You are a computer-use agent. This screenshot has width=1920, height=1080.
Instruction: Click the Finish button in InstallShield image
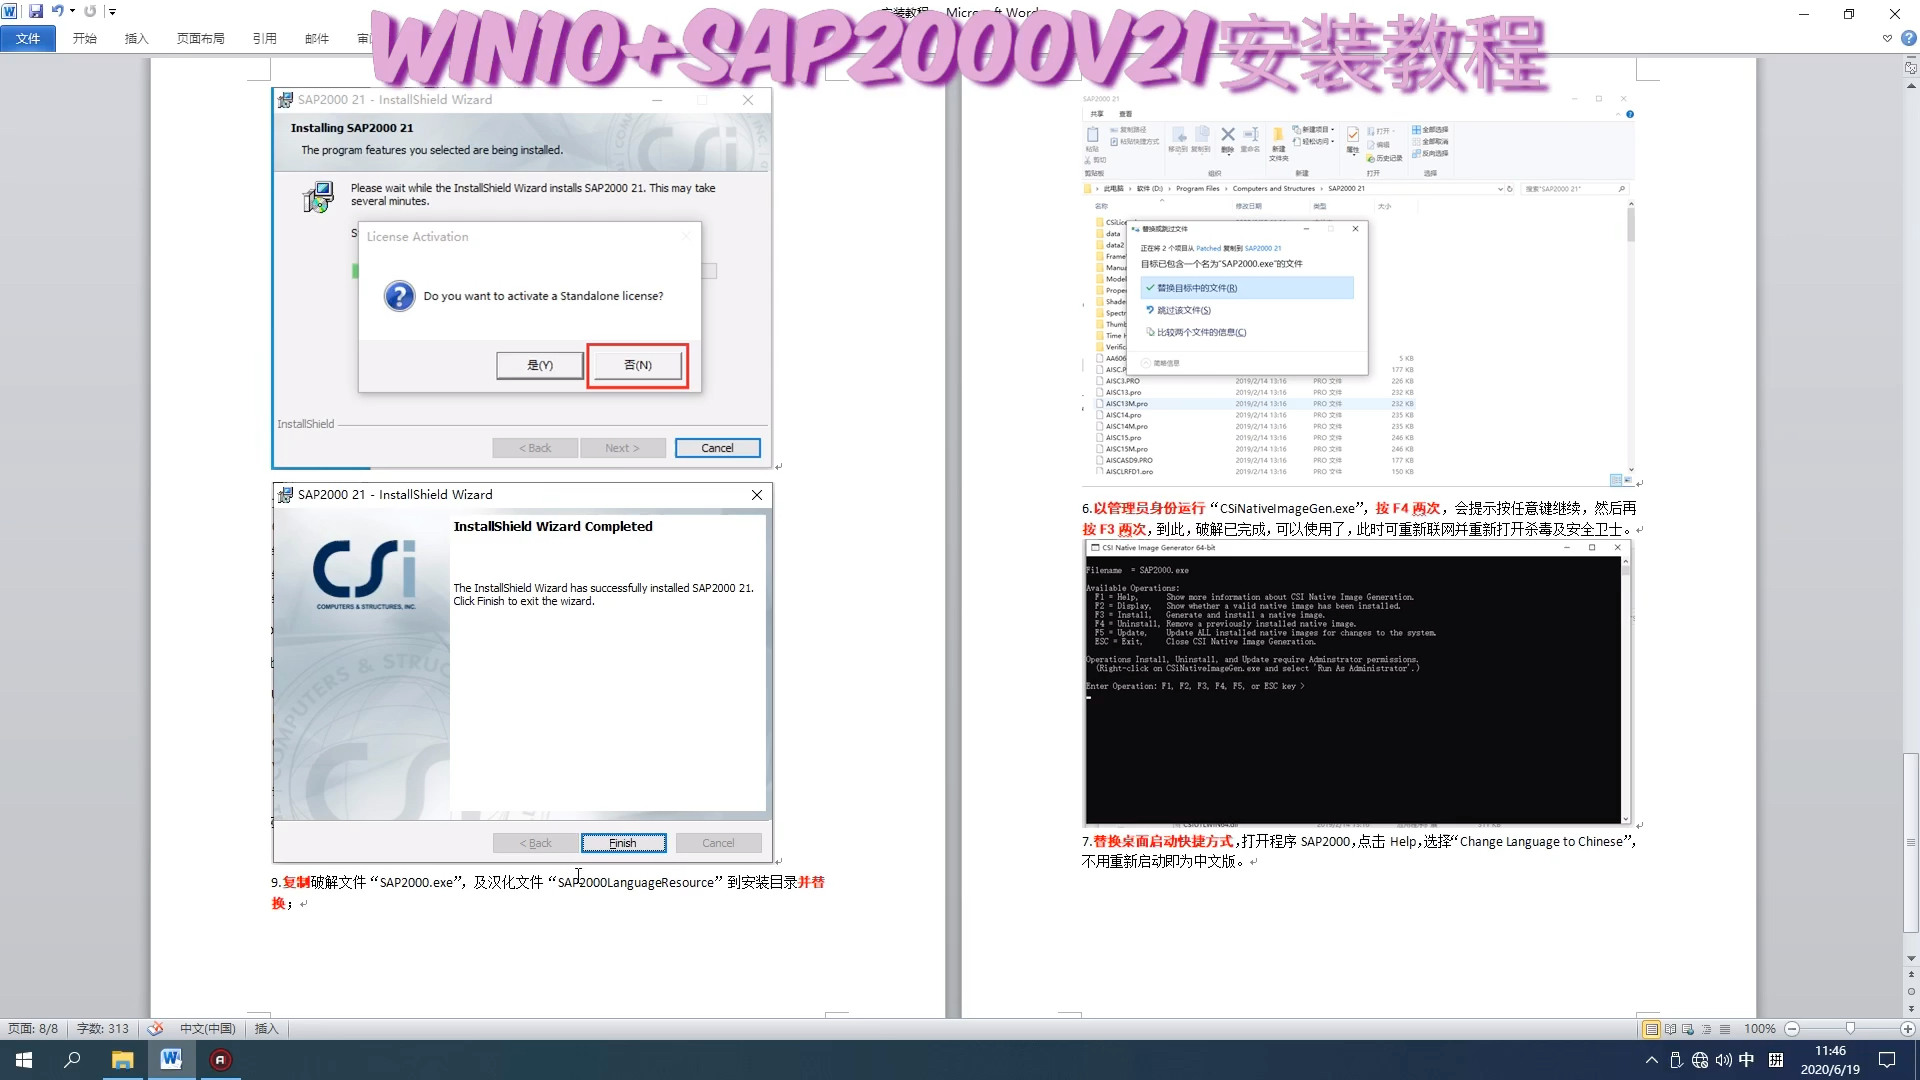click(623, 843)
